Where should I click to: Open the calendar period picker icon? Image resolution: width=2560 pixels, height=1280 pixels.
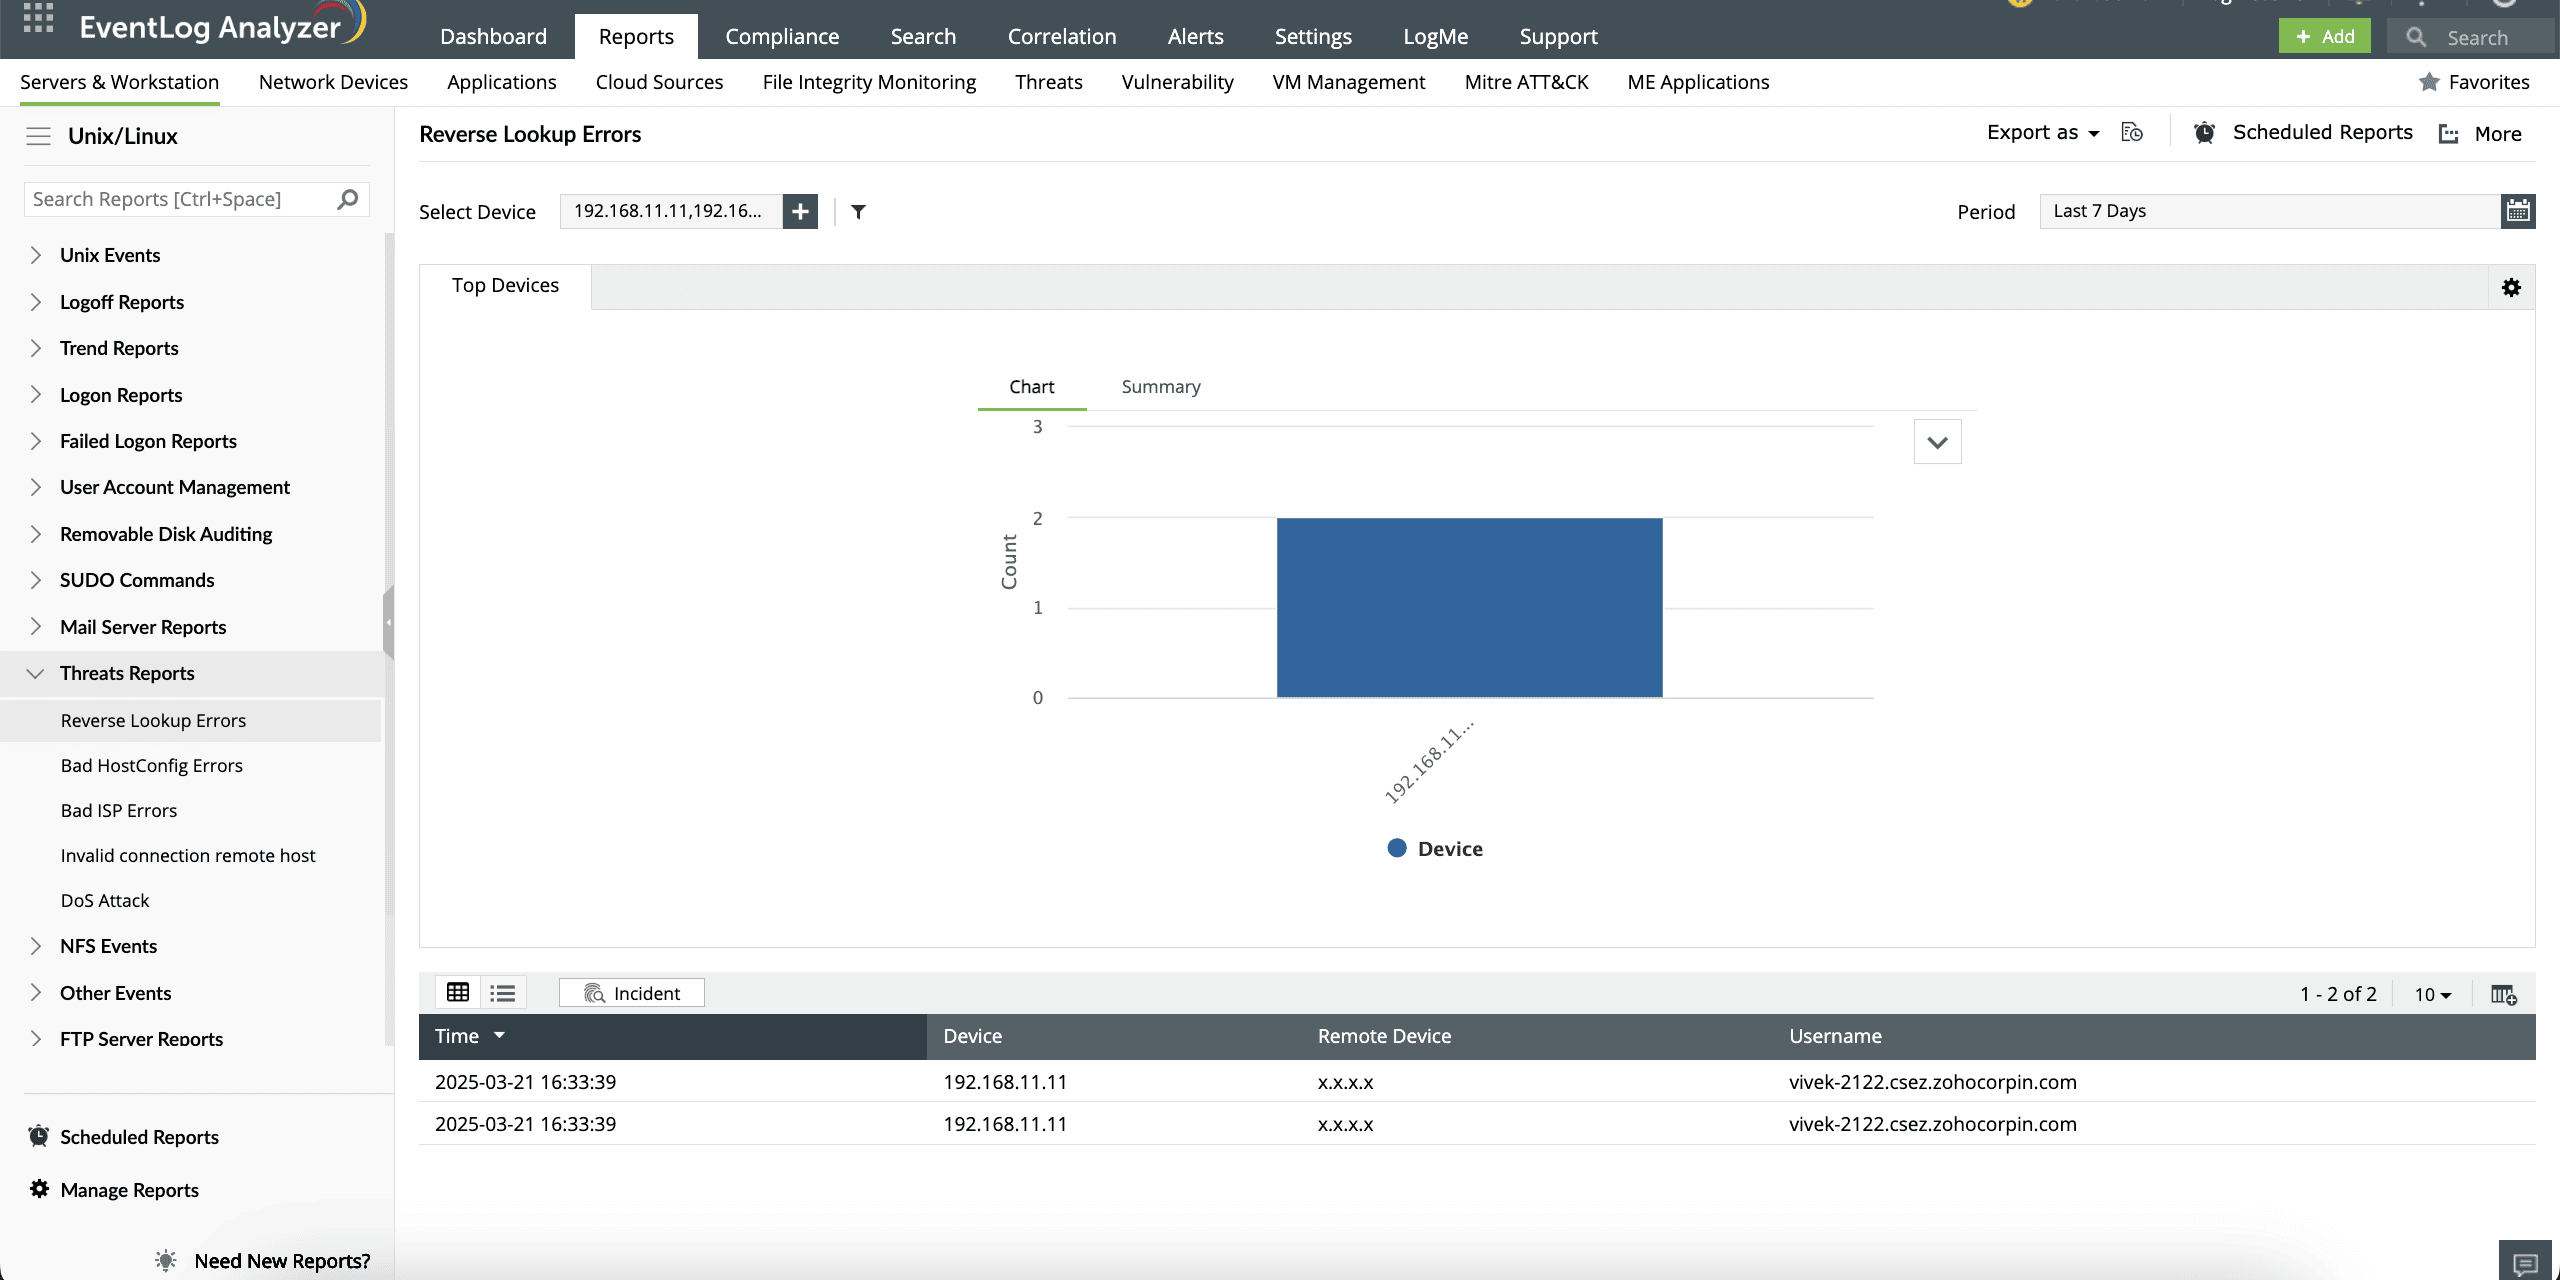(2517, 211)
